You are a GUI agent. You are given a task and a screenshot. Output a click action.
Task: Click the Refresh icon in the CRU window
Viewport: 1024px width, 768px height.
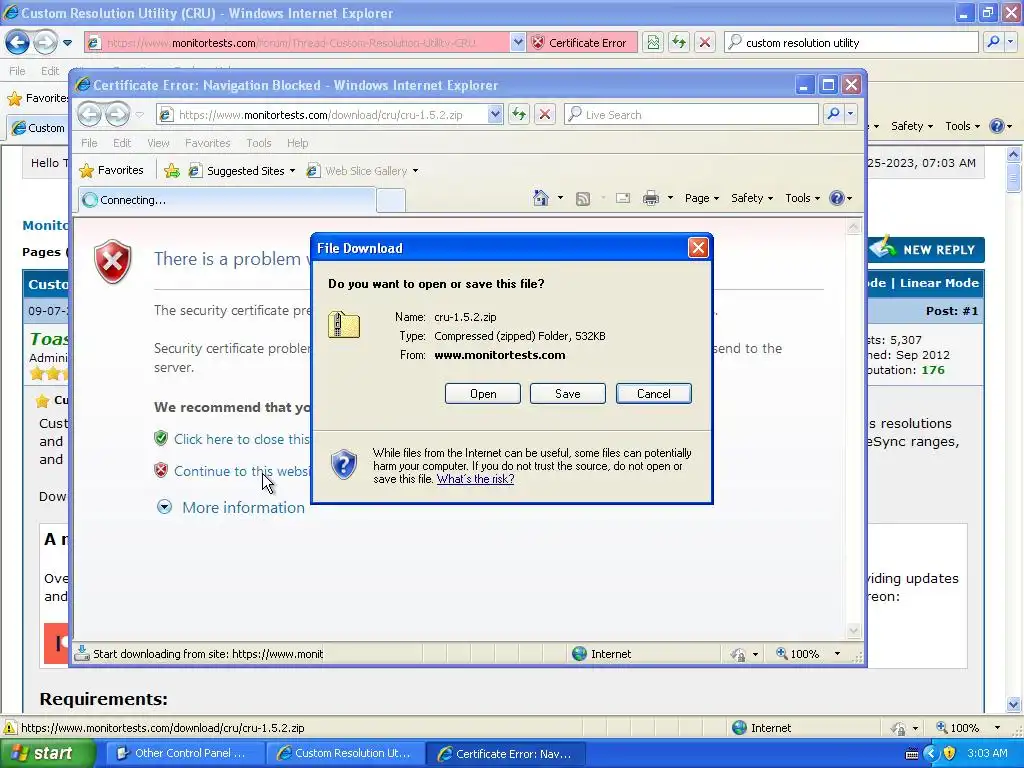point(679,42)
